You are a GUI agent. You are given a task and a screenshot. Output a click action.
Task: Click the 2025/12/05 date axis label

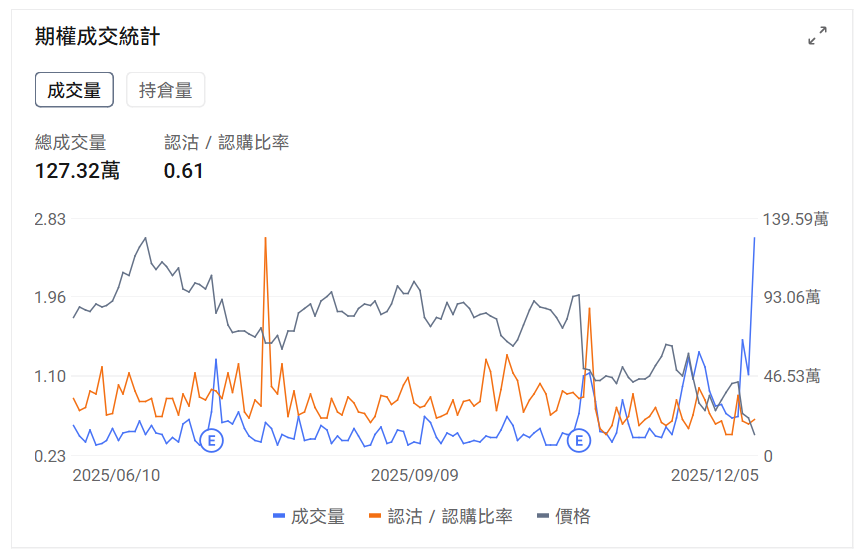(x=714, y=475)
